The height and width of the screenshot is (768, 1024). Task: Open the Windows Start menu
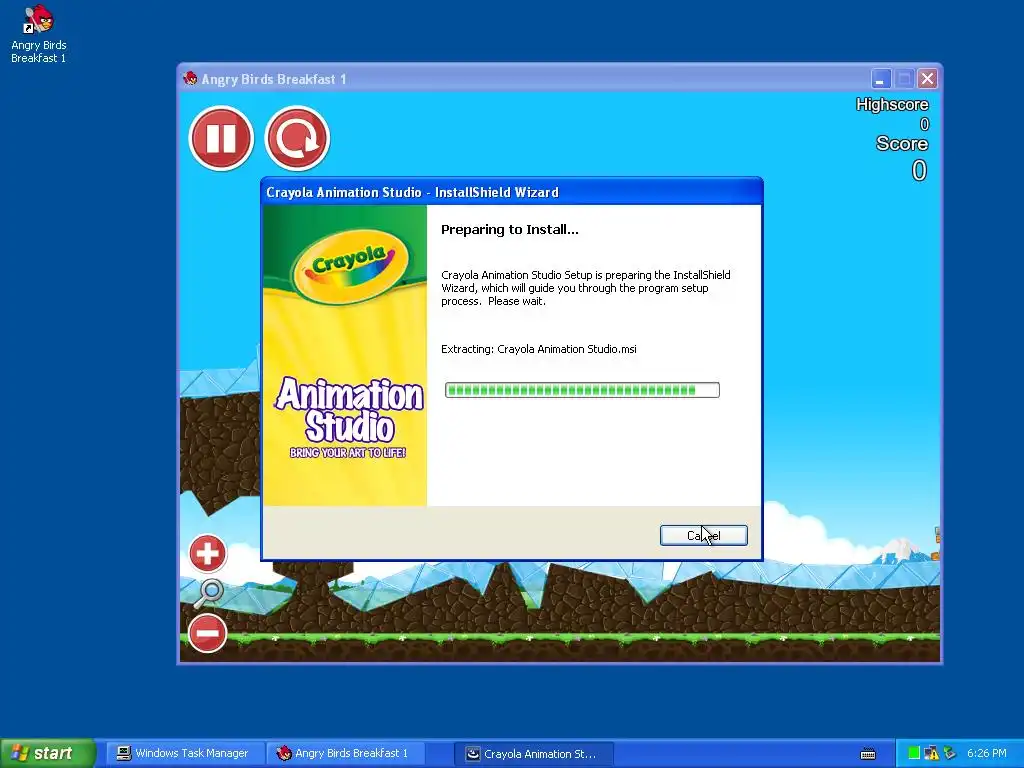(x=47, y=753)
